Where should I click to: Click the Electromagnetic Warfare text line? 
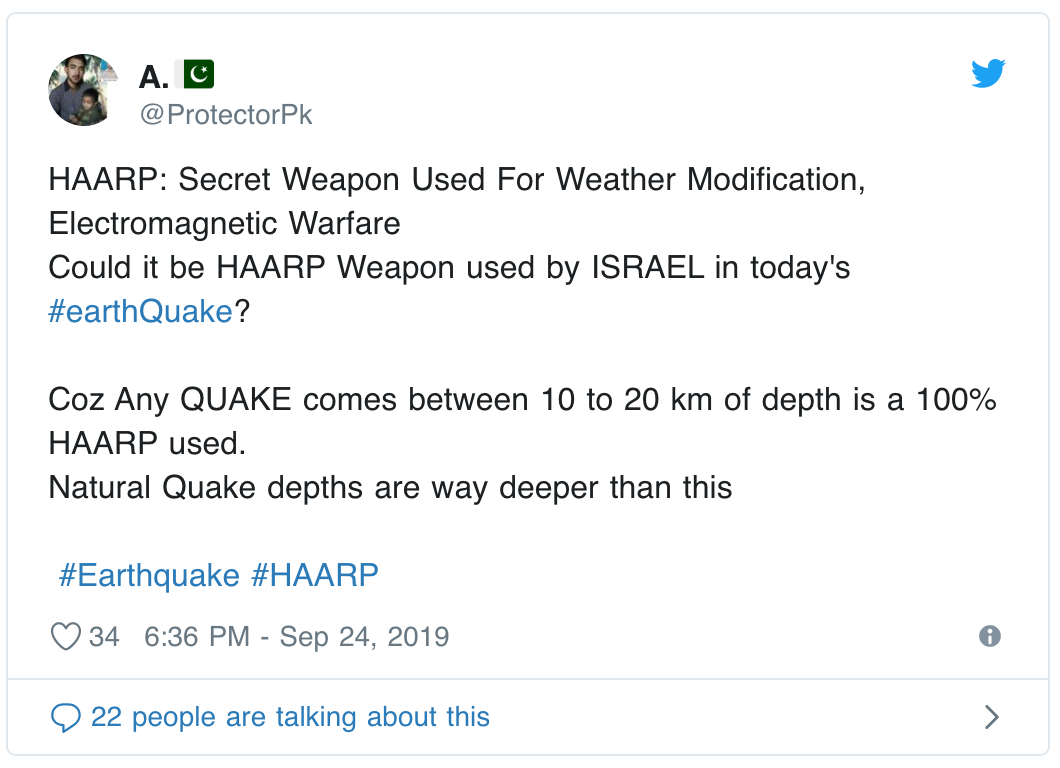tap(224, 224)
